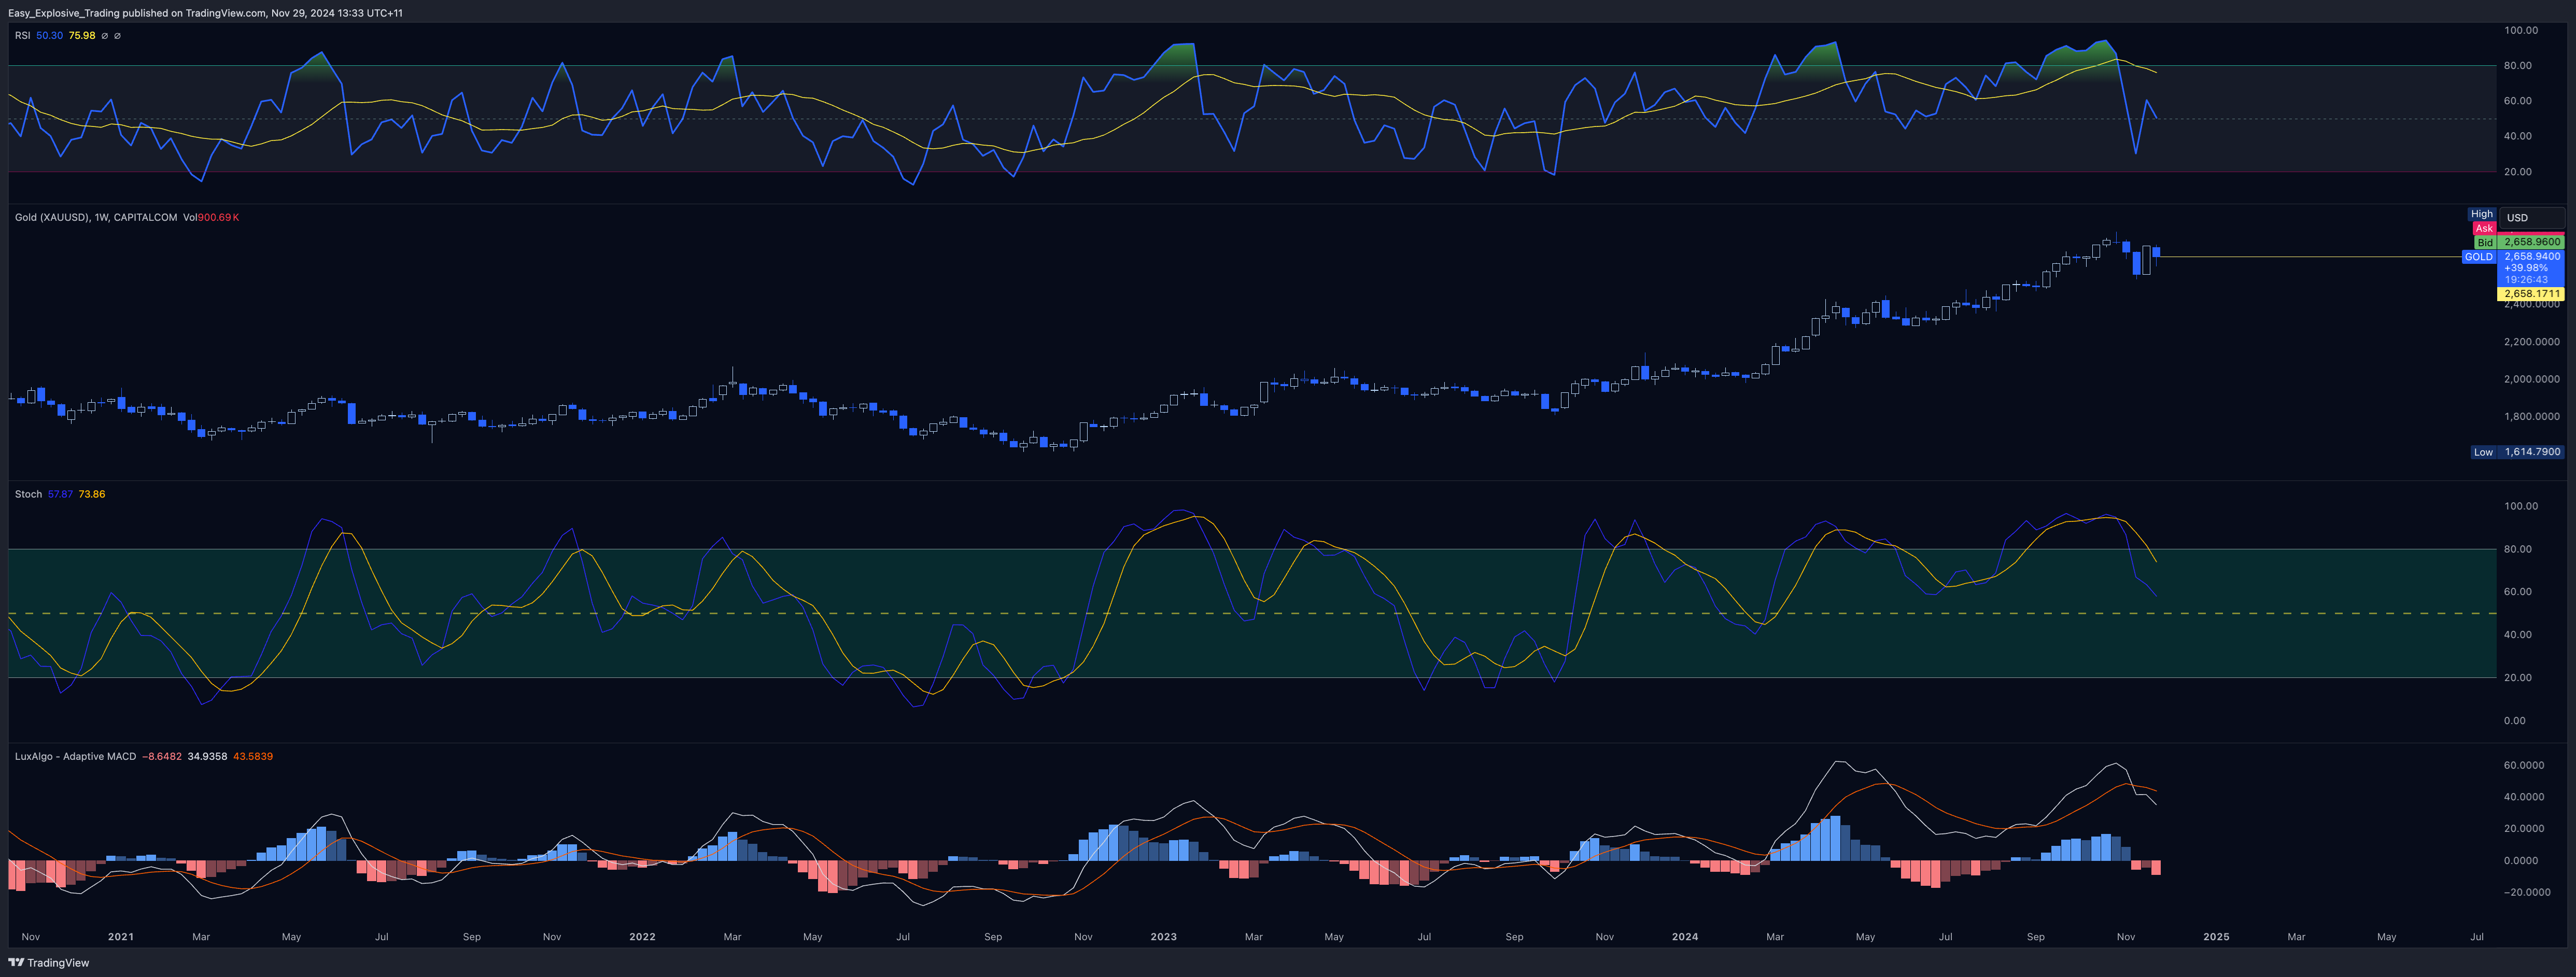Click the red Ask label

[x=2484, y=229]
